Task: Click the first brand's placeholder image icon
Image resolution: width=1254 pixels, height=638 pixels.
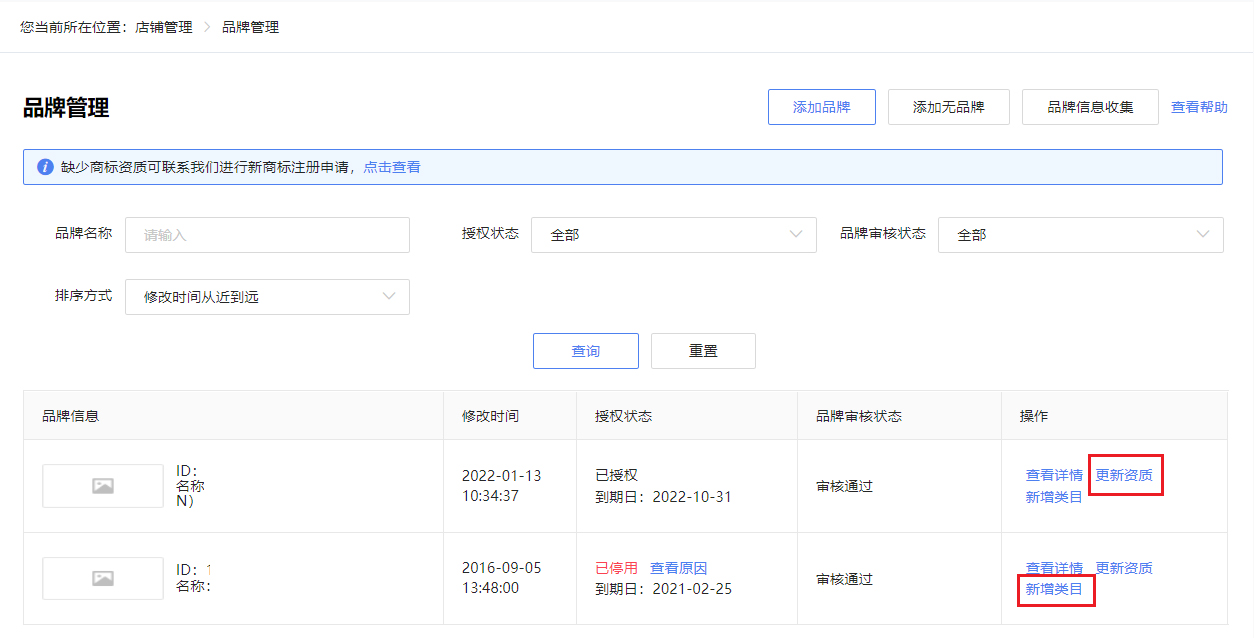Action: point(102,485)
